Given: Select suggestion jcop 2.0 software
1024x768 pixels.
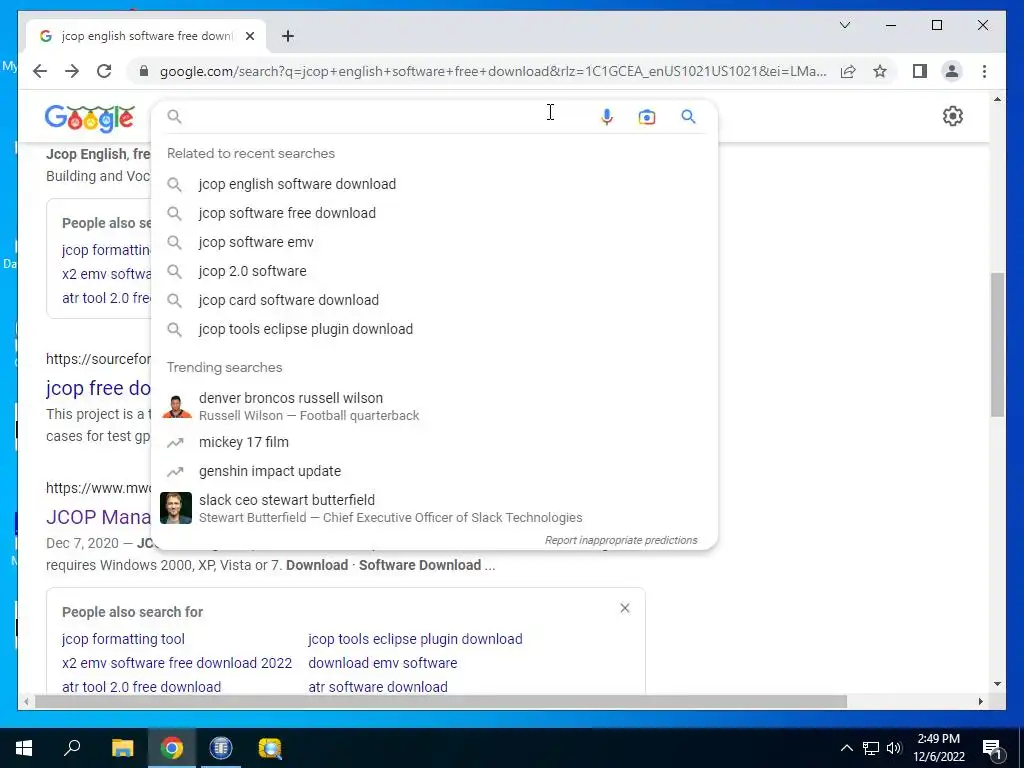Looking at the screenshot, I should (x=434, y=271).
